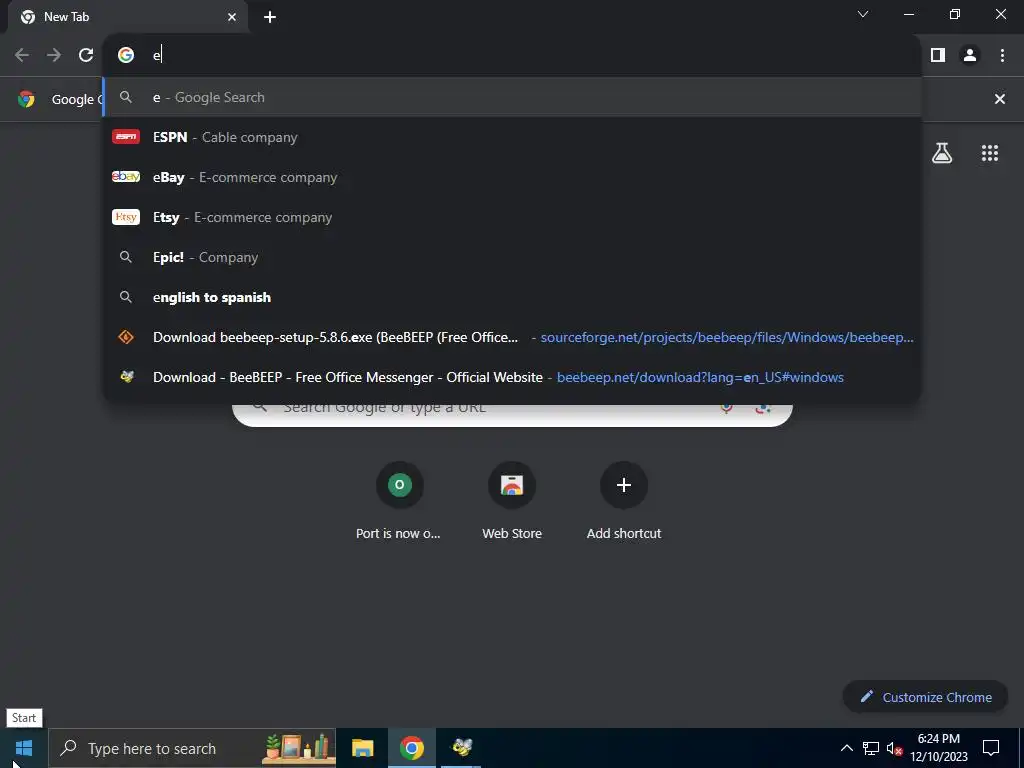Click the SourceForge diamond icon
1024x768 pixels.
pos(126,337)
